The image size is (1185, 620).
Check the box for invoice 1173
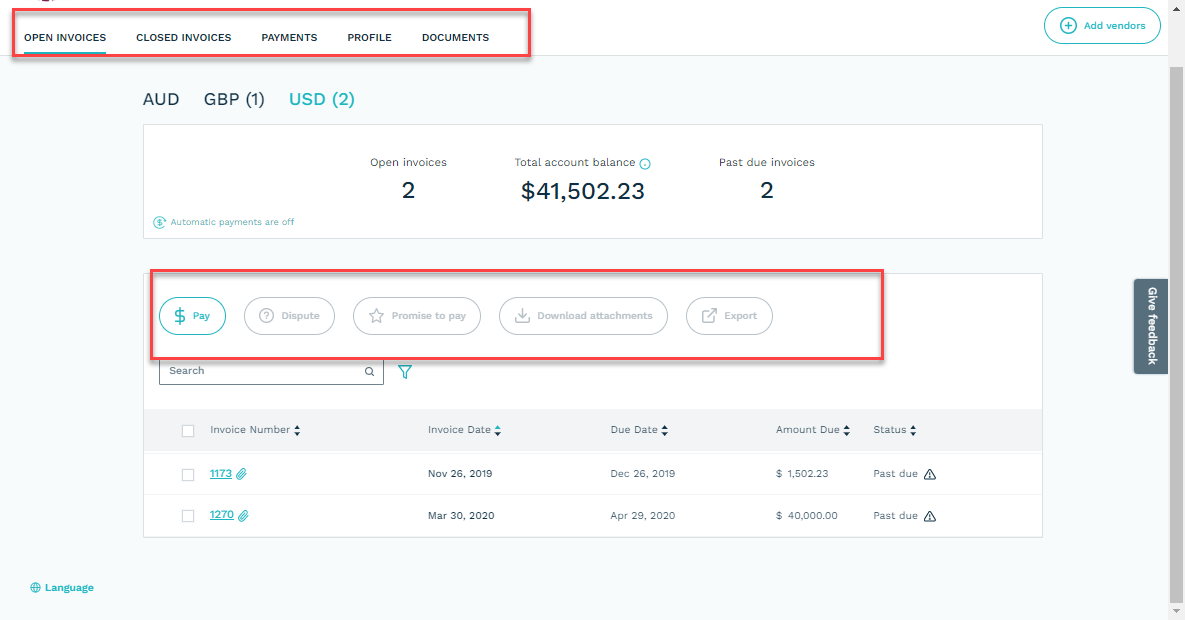[188, 475]
